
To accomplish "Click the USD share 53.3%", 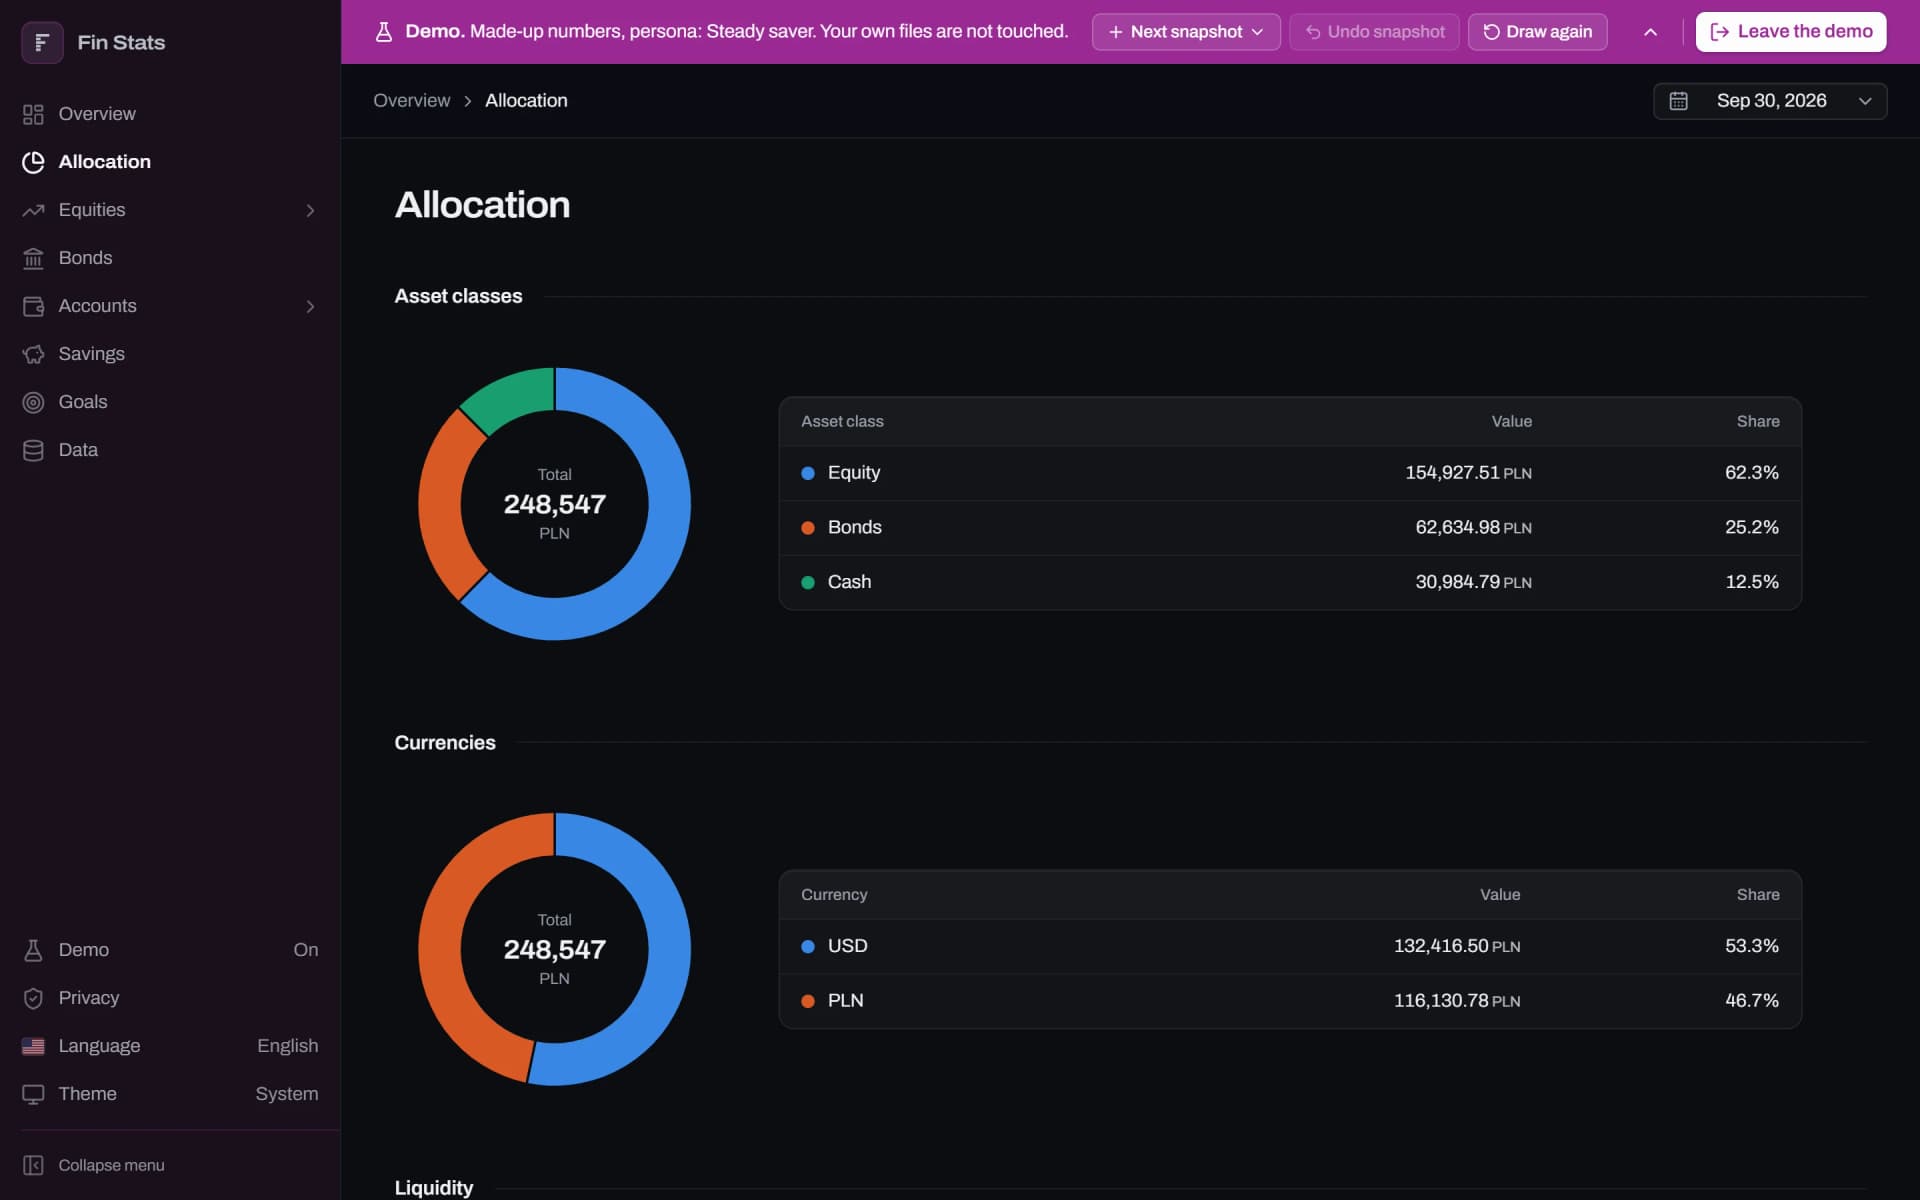I will (x=1751, y=946).
